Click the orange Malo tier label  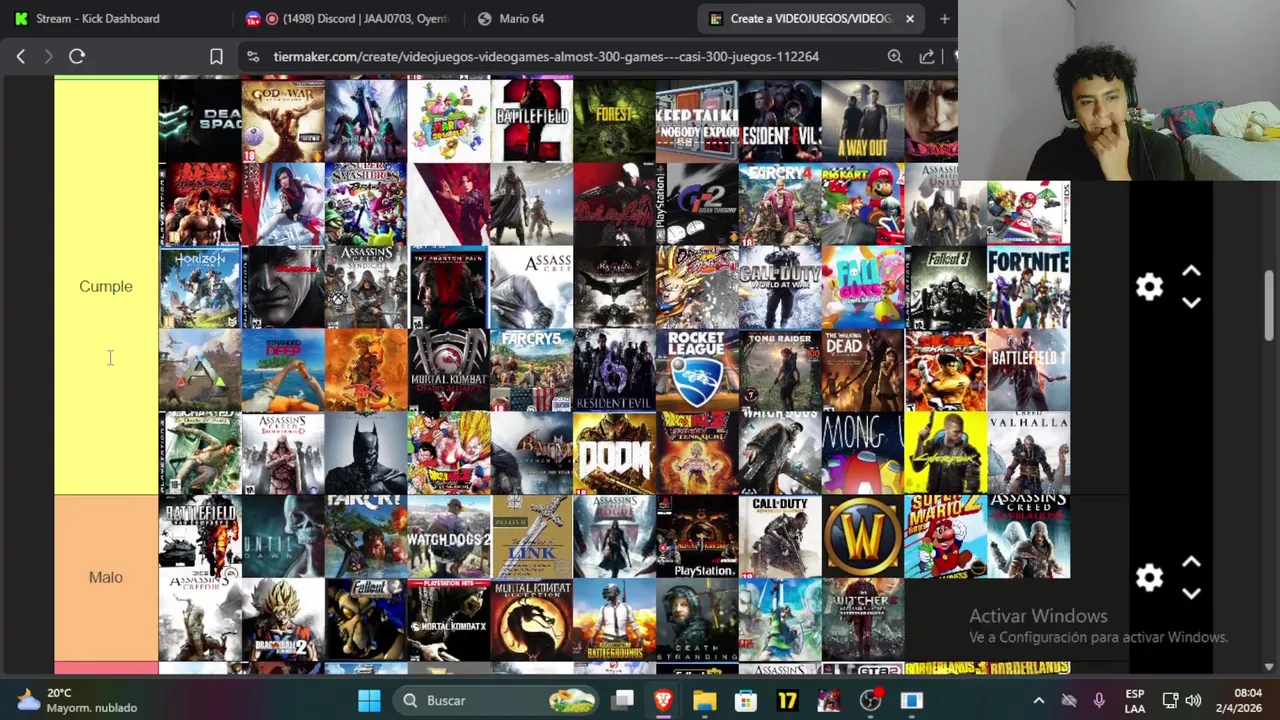click(x=106, y=578)
